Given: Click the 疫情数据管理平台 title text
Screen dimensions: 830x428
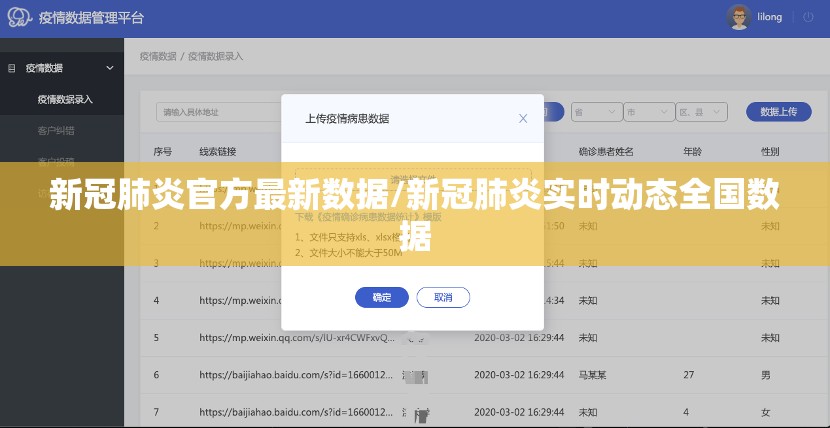Looking at the screenshot, I should point(91,17).
